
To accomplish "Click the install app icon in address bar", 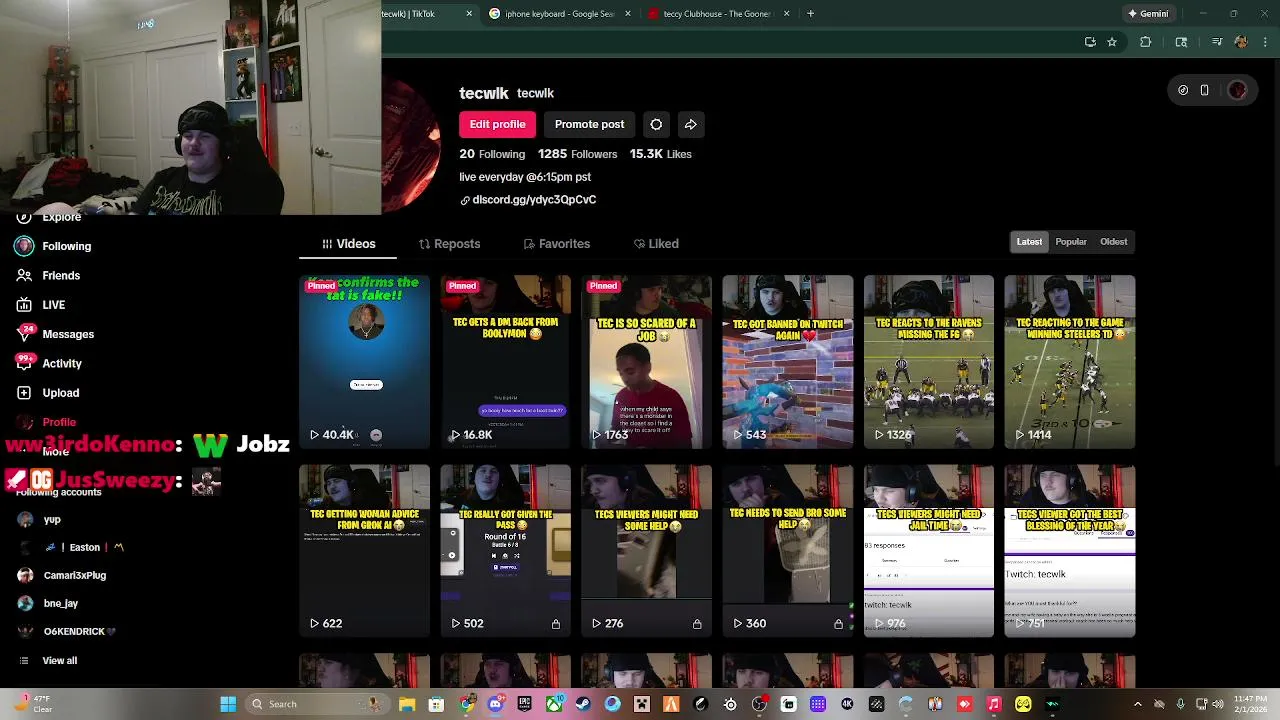I will pyautogui.click(x=1090, y=42).
